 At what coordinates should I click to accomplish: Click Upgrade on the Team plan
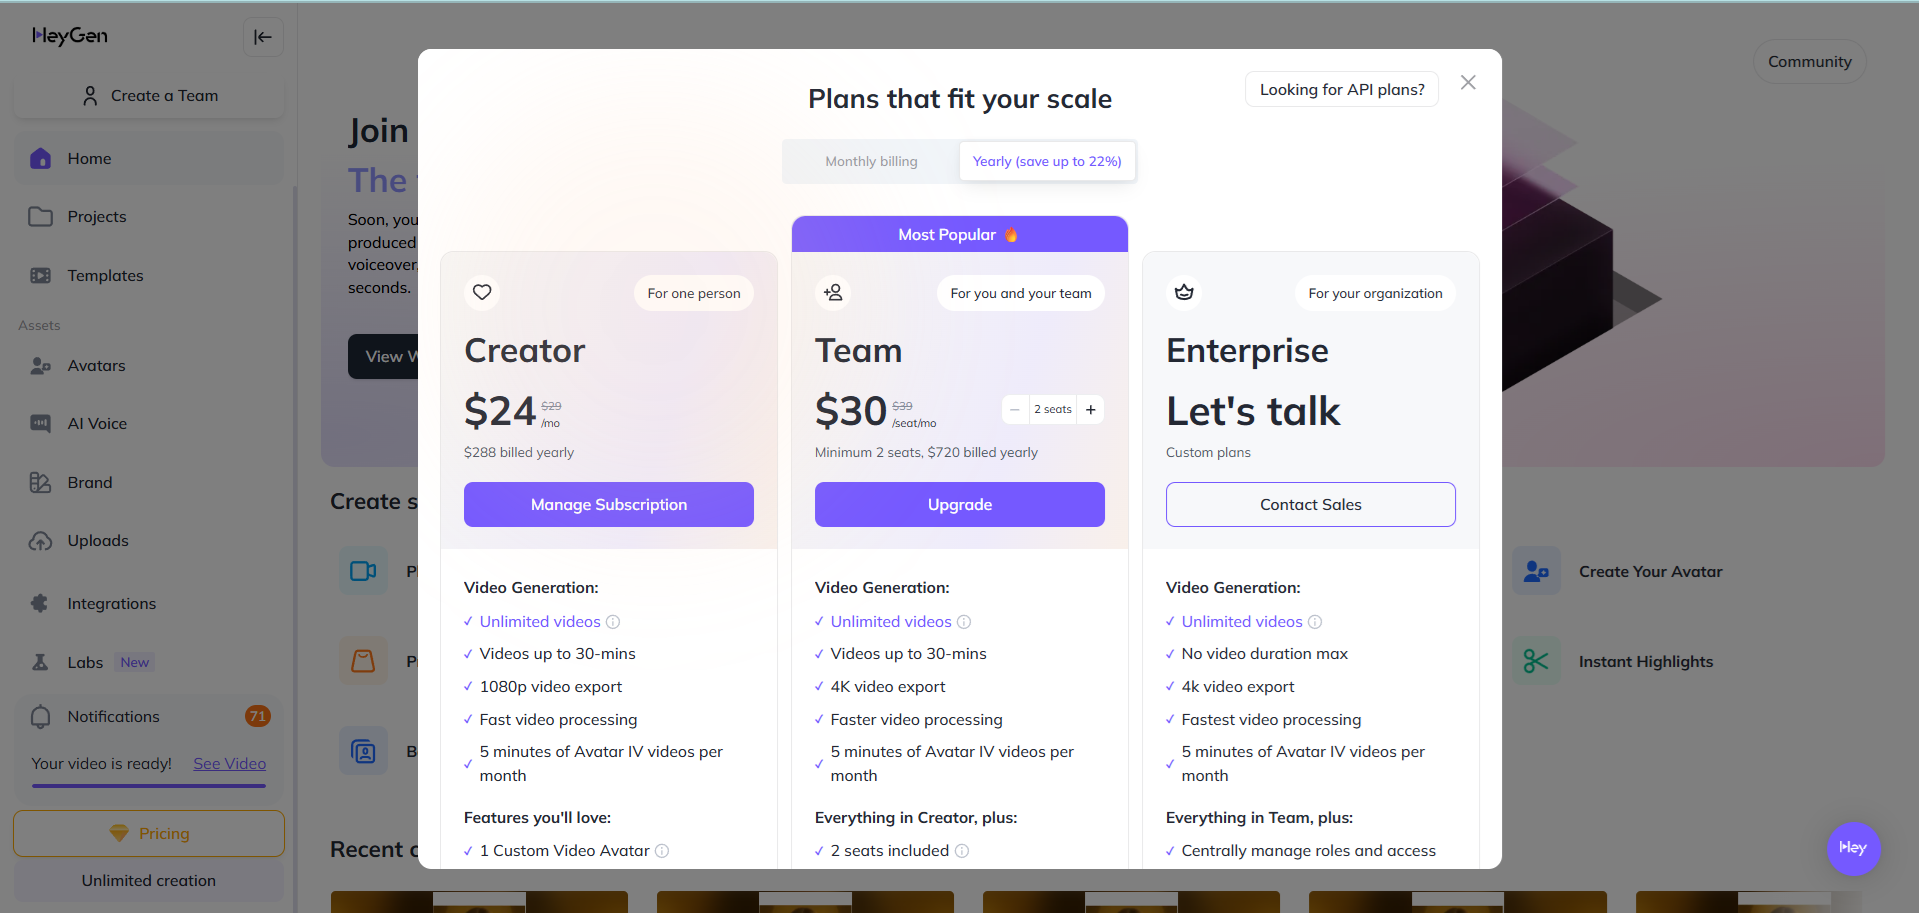point(959,505)
